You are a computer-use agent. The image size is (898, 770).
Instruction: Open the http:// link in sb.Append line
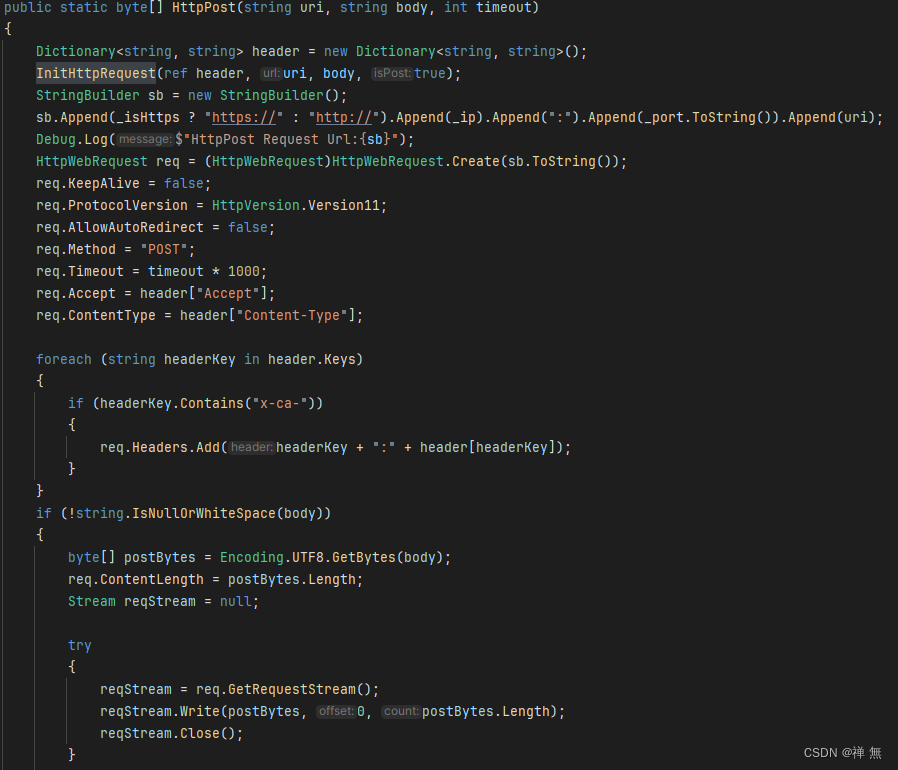(344, 118)
